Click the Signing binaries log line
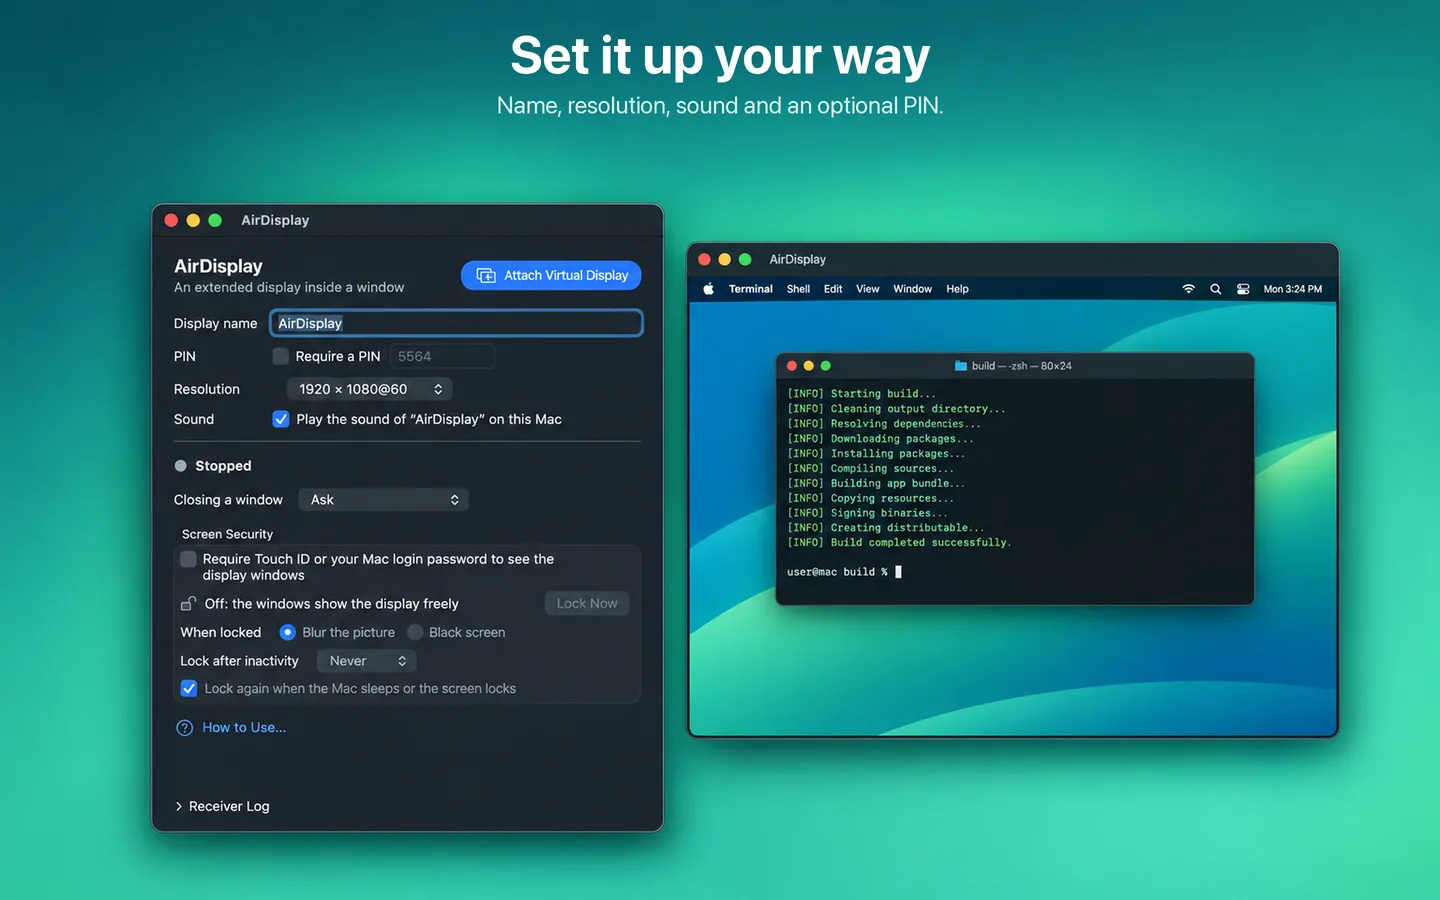The height and width of the screenshot is (900, 1440). click(867, 513)
